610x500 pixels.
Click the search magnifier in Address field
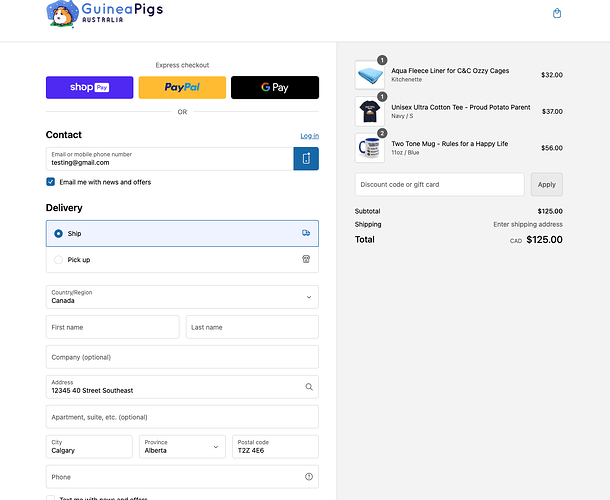[x=309, y=387]
